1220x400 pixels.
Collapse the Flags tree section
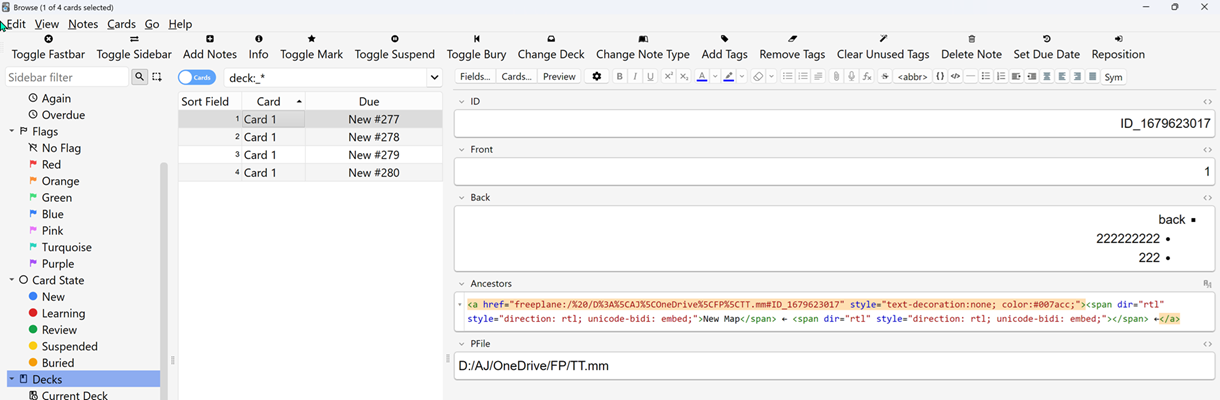12,132
